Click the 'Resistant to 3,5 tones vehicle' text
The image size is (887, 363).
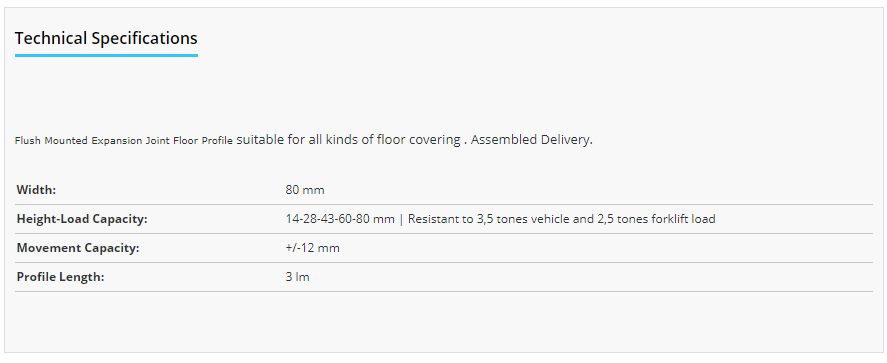pos(489,219)
